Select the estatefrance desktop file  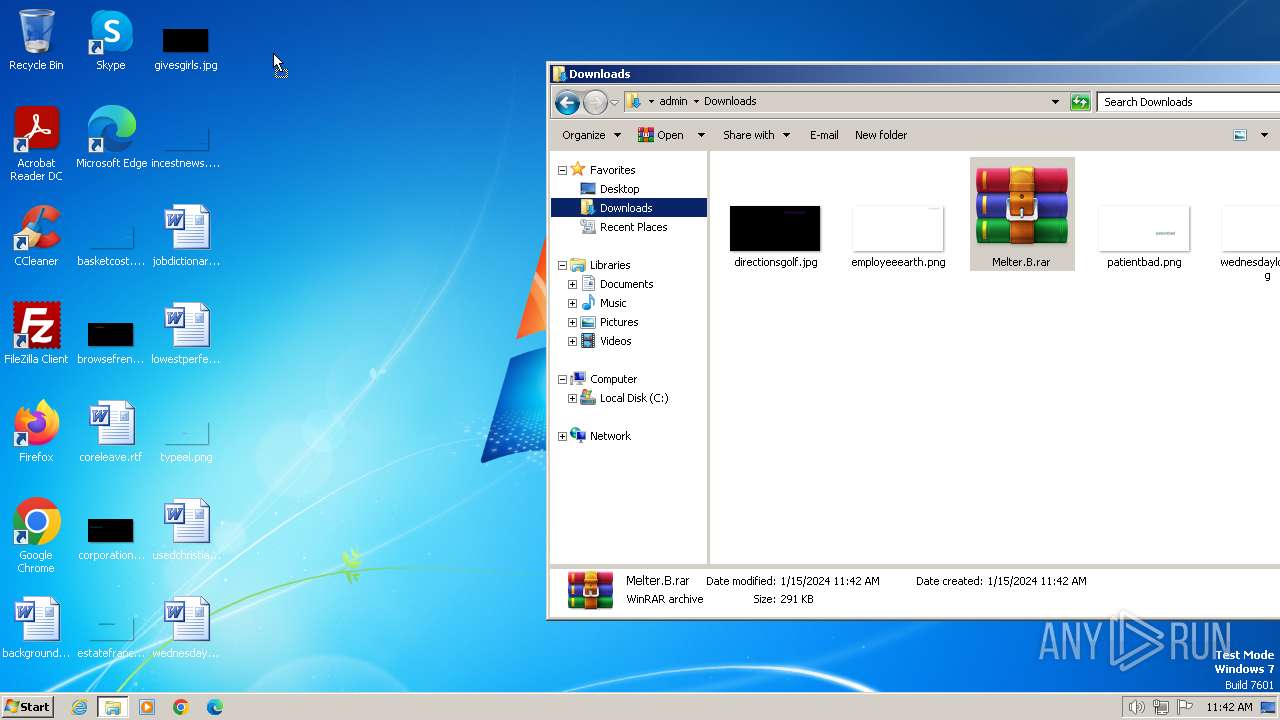(x=111, y=638)
